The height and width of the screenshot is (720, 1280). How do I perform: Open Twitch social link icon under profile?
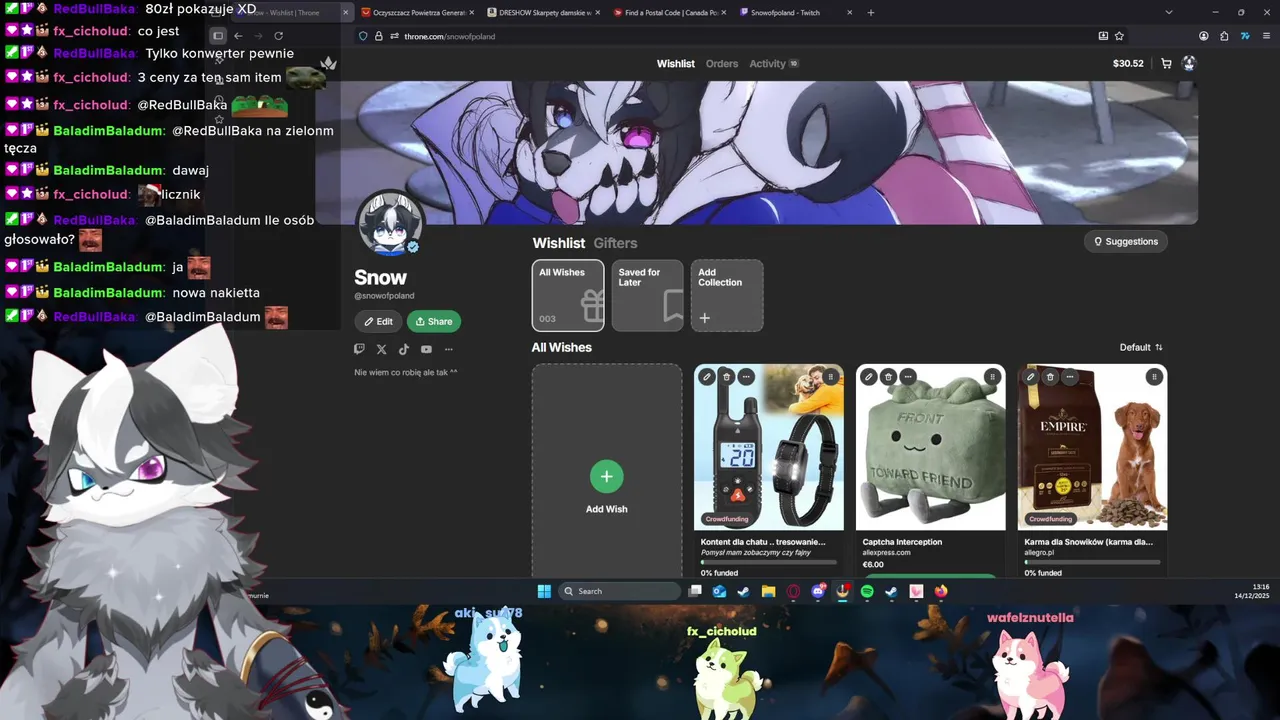tap(360, 349)
